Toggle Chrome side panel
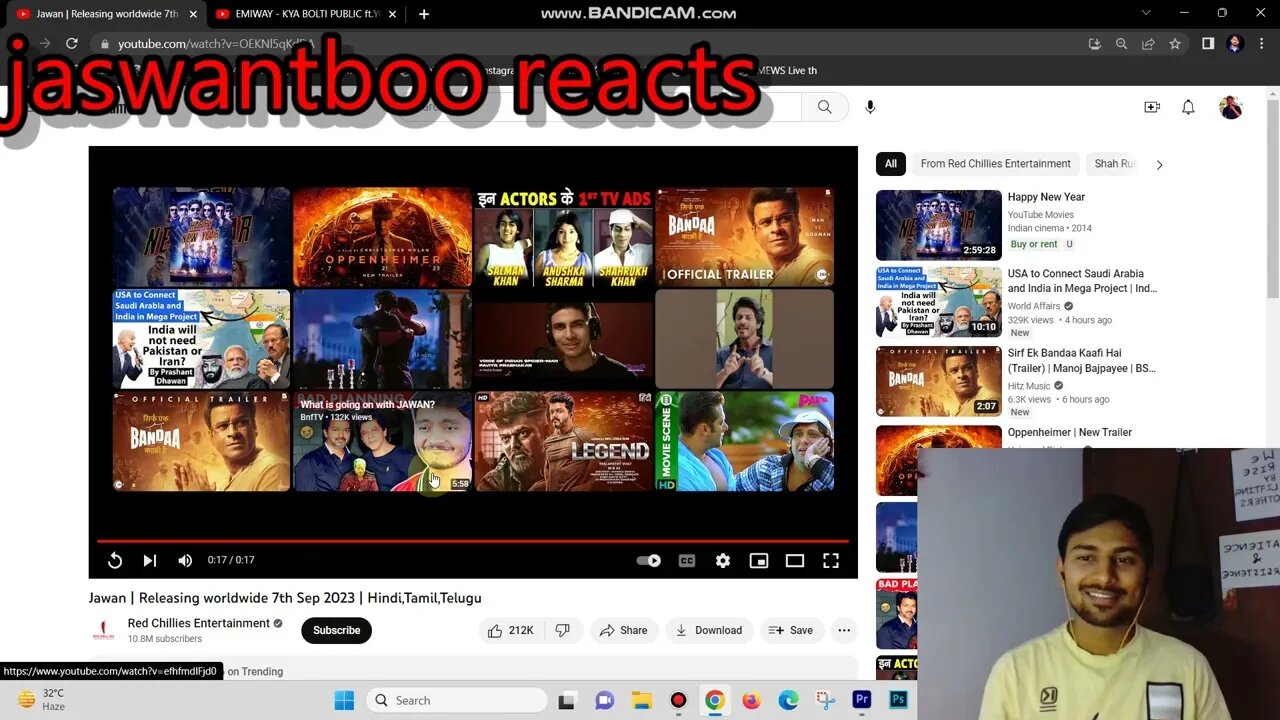 [1208, 44]
